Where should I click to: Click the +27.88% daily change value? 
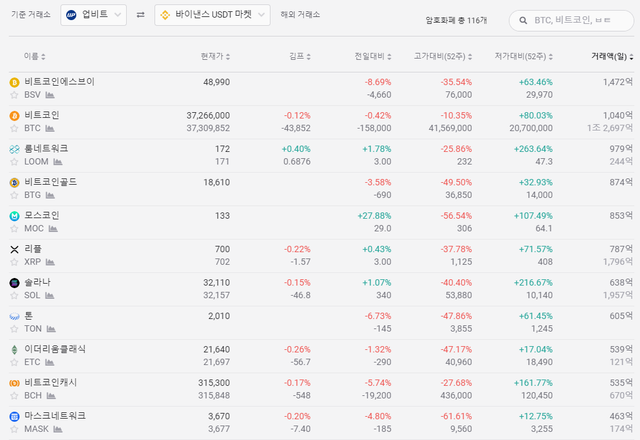(x=374, y=216)
